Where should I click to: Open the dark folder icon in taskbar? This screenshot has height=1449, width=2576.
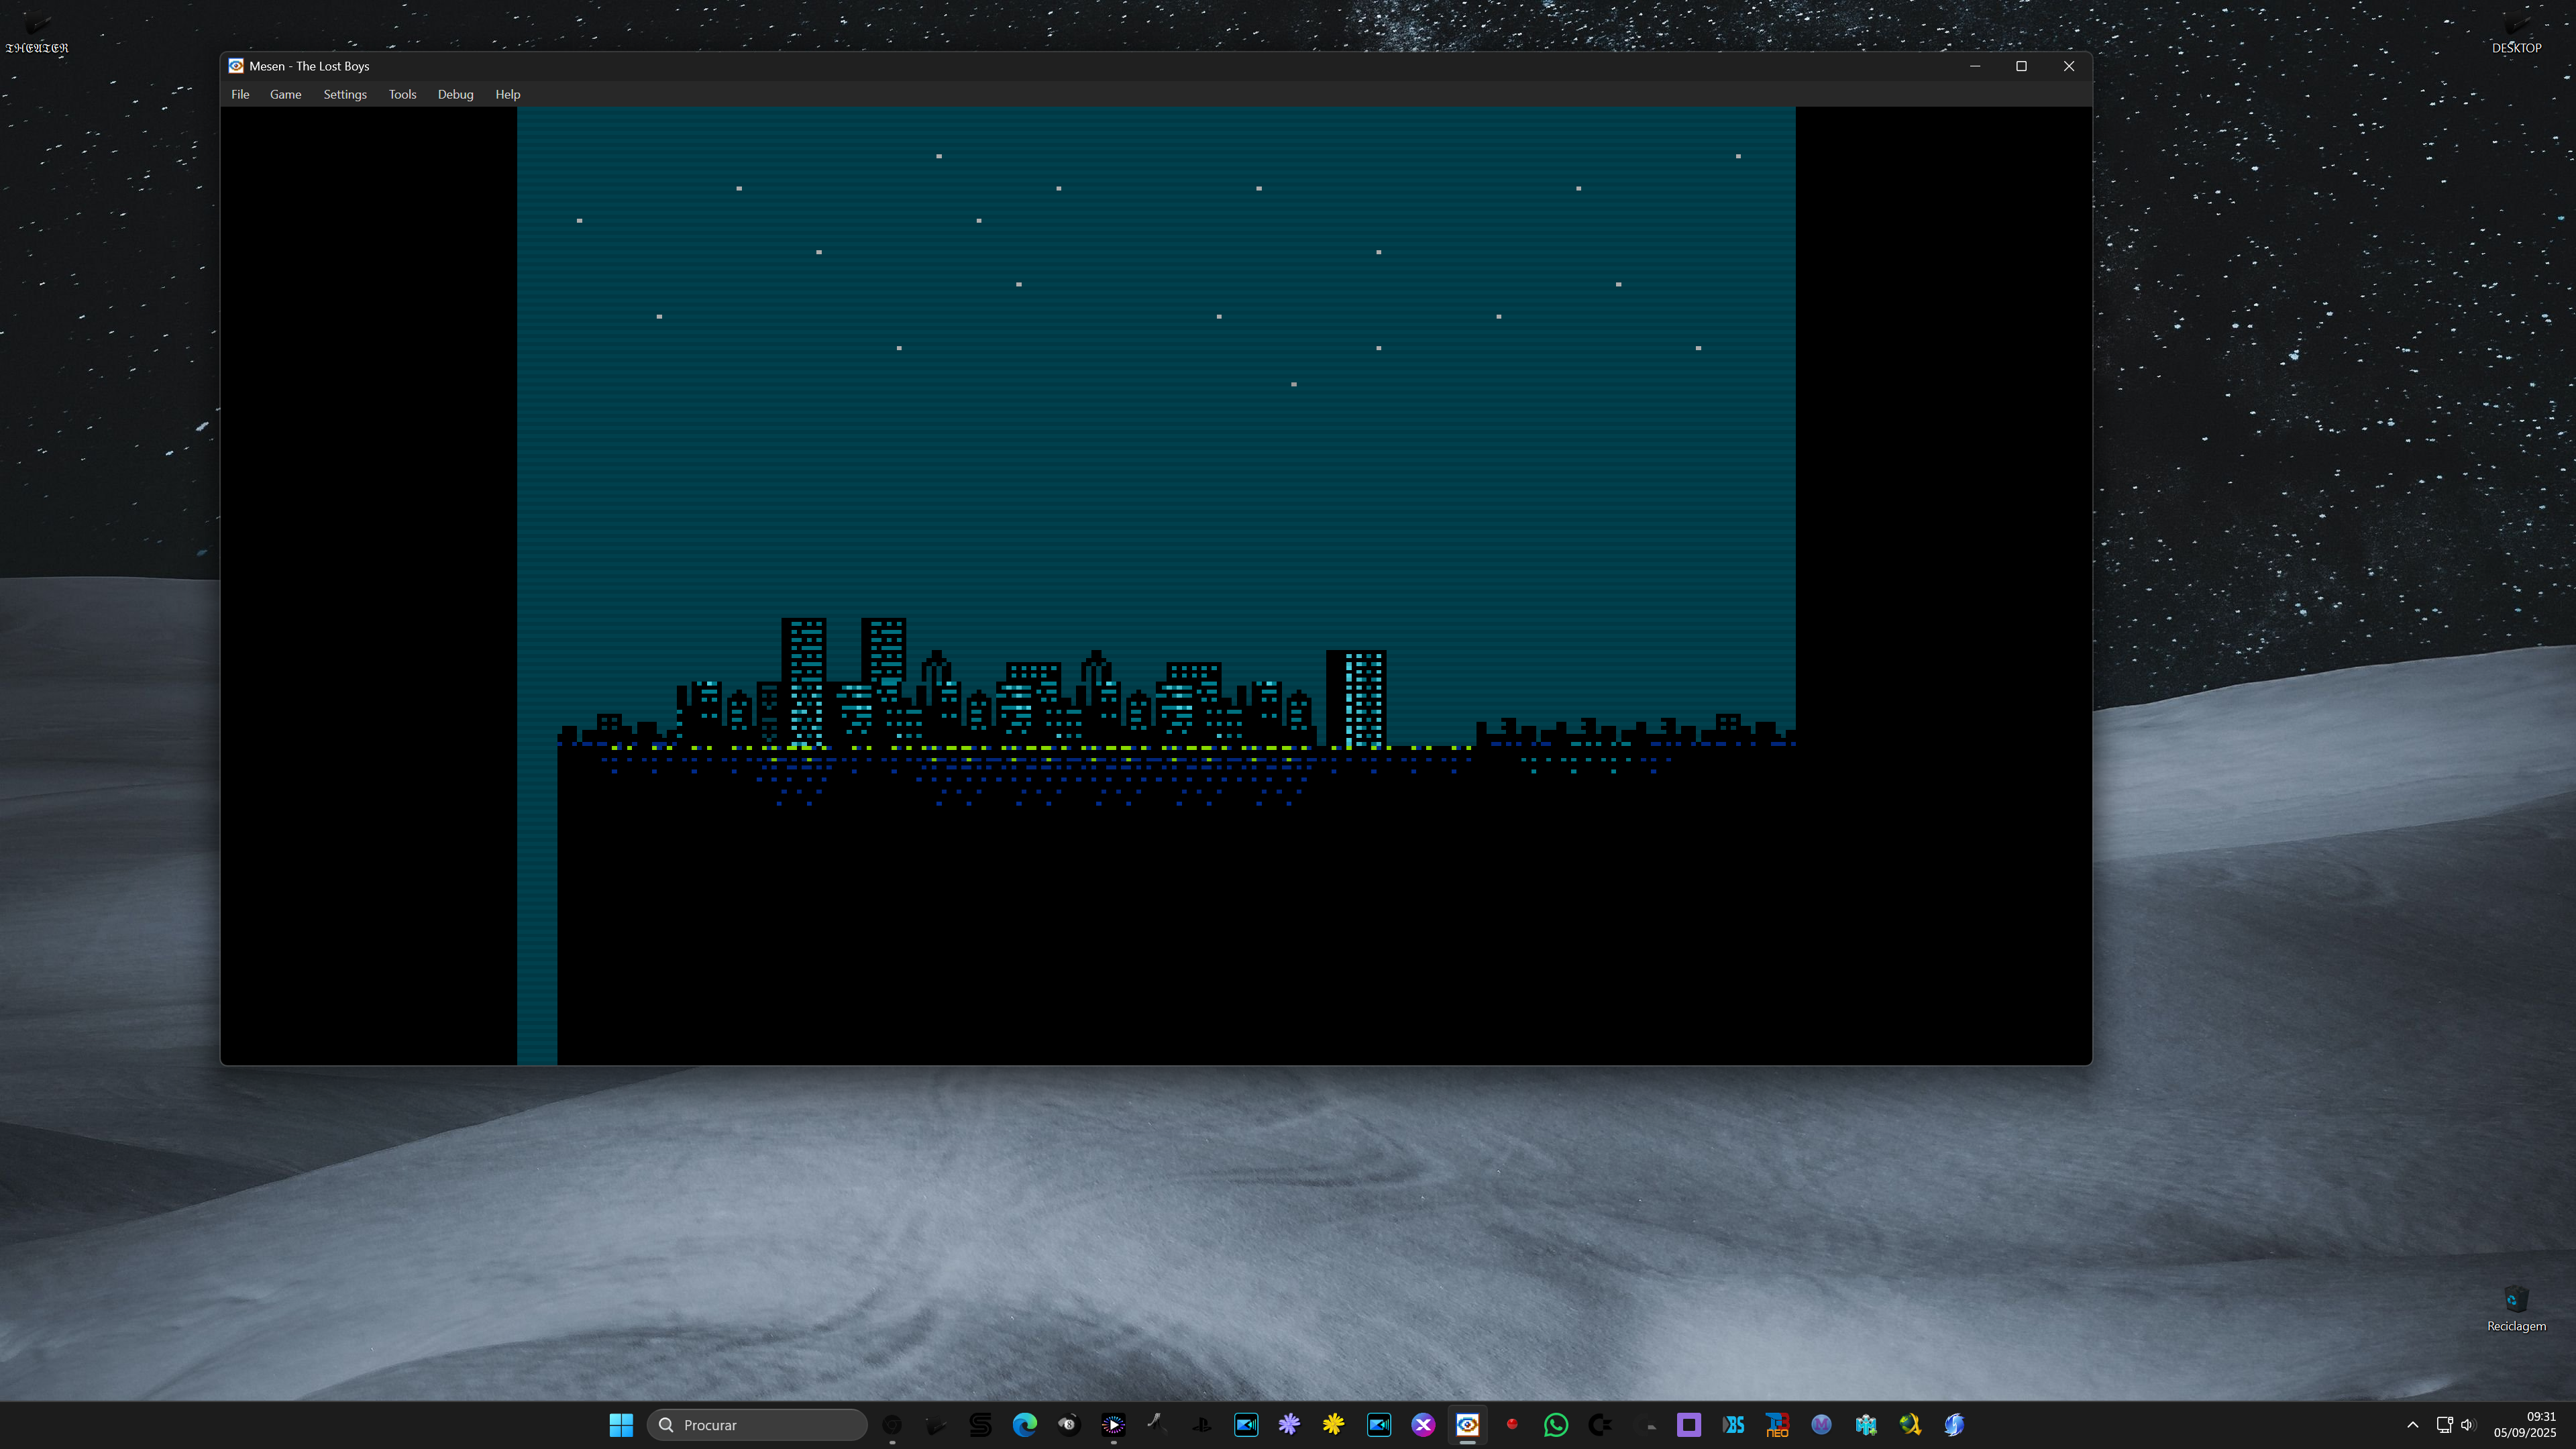point(936,1425)
